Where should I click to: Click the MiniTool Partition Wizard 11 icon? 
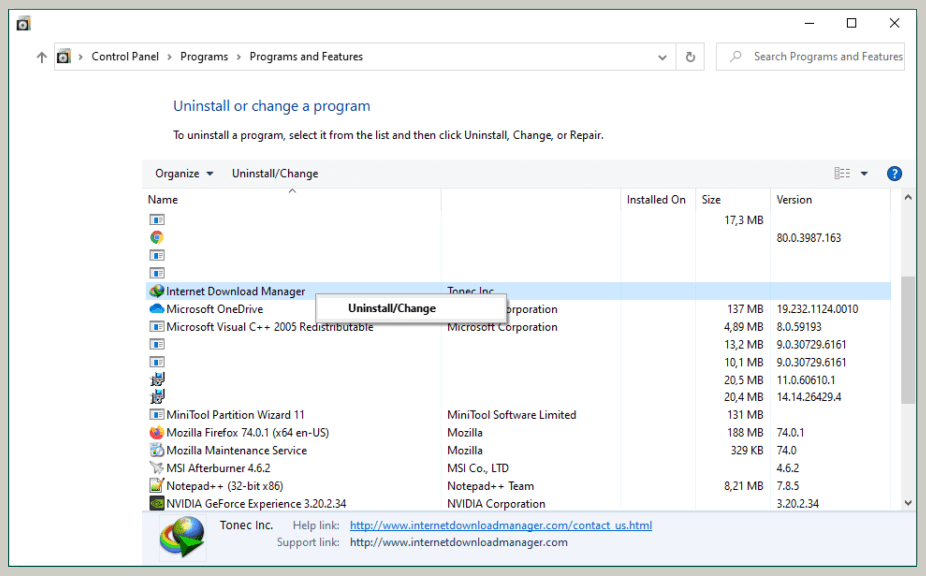click(x=157, y=414)
